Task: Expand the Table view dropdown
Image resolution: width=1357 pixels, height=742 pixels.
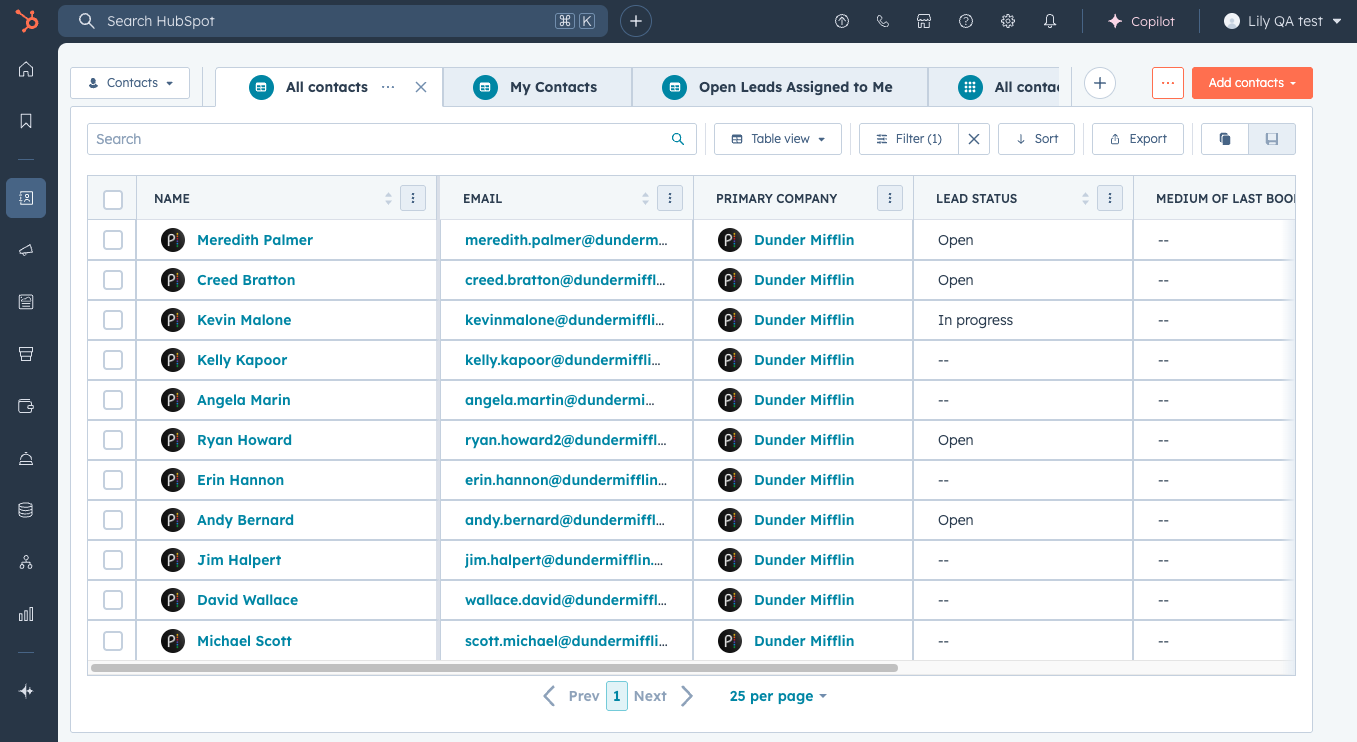Action: tap(778, 139)
